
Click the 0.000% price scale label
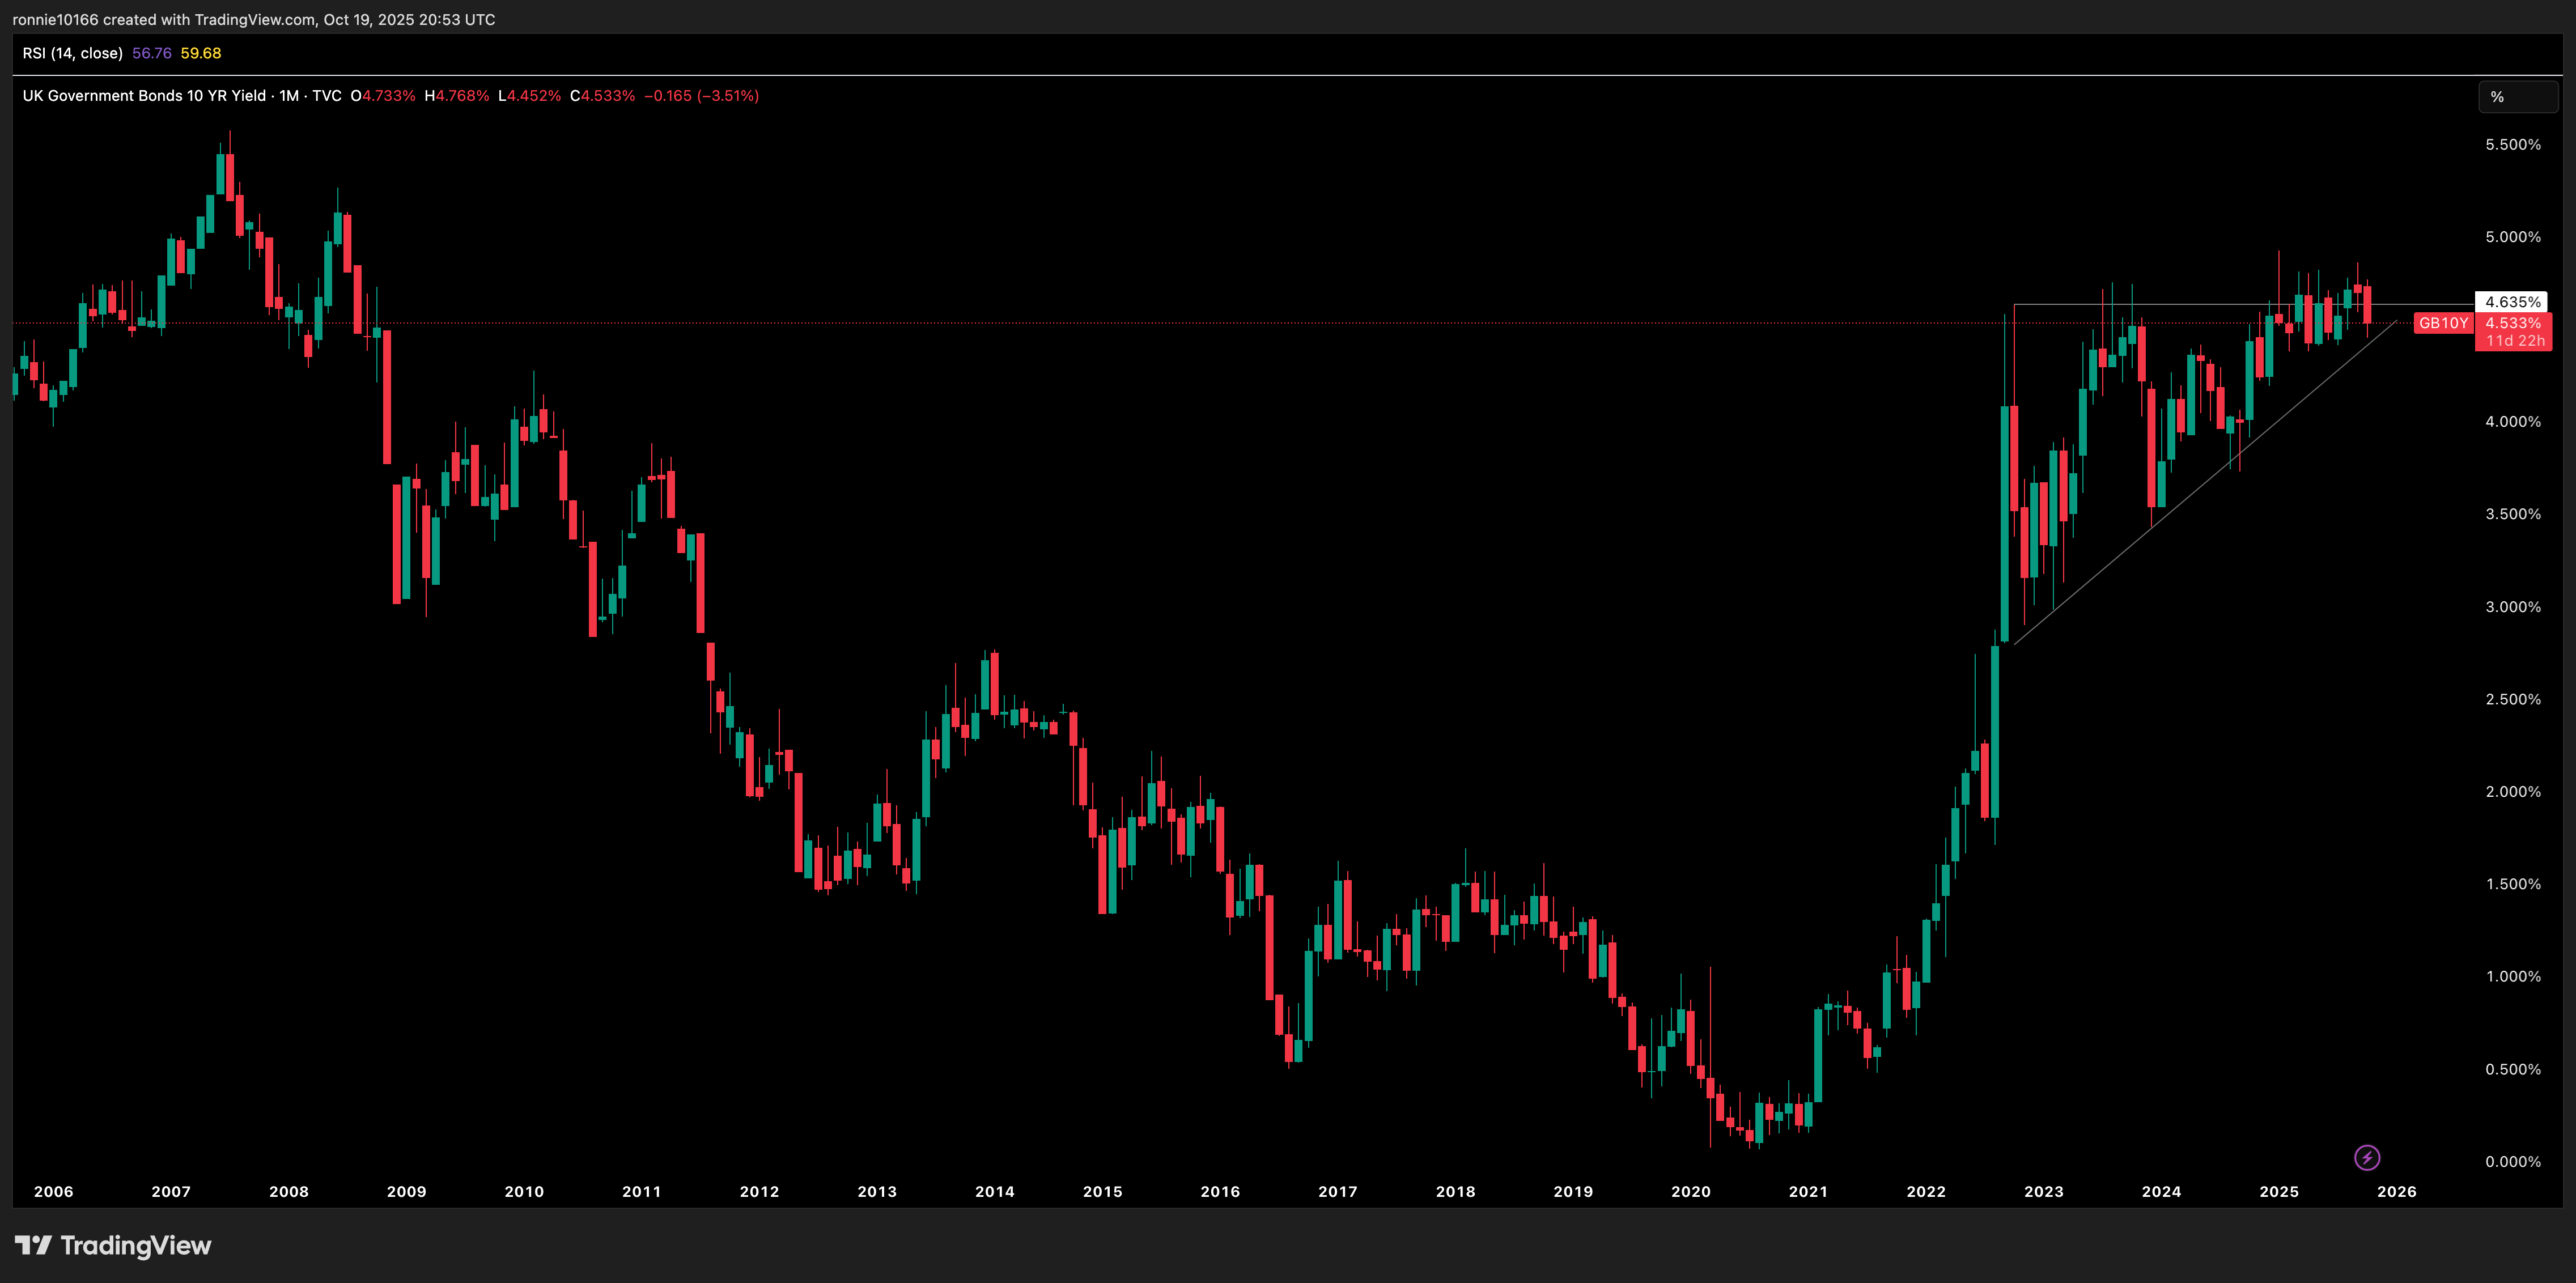coord(2512,1161)
